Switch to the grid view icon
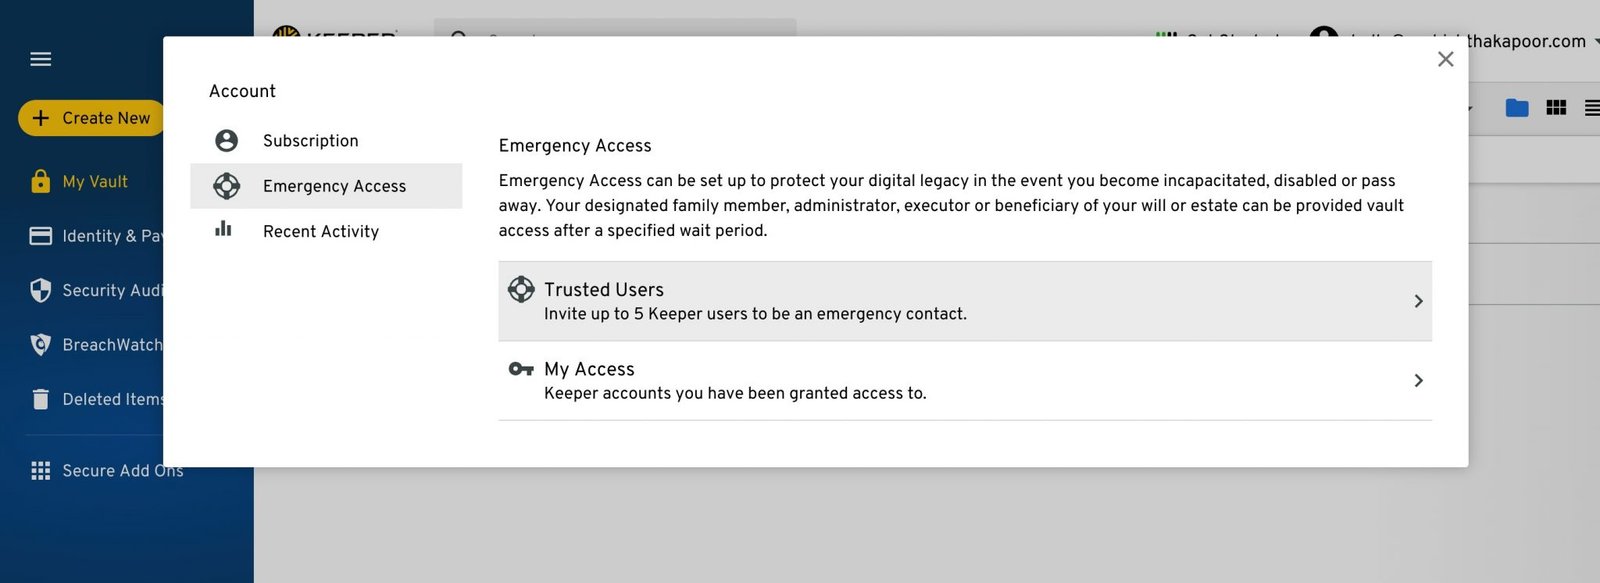The image size is (1600, 583). (1556, 108)
